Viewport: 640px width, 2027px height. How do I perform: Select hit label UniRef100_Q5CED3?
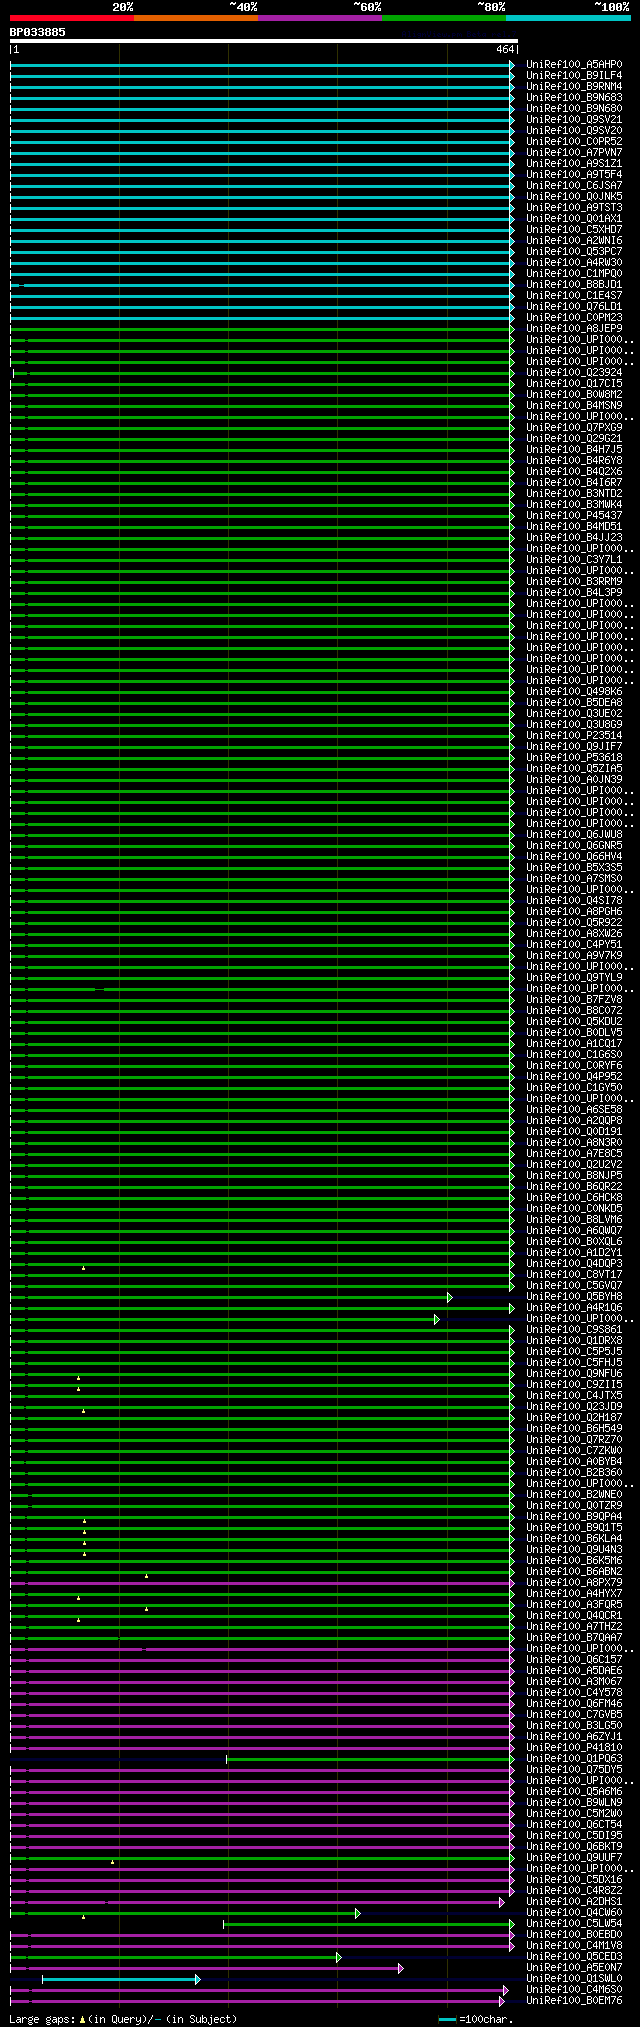574,1957
